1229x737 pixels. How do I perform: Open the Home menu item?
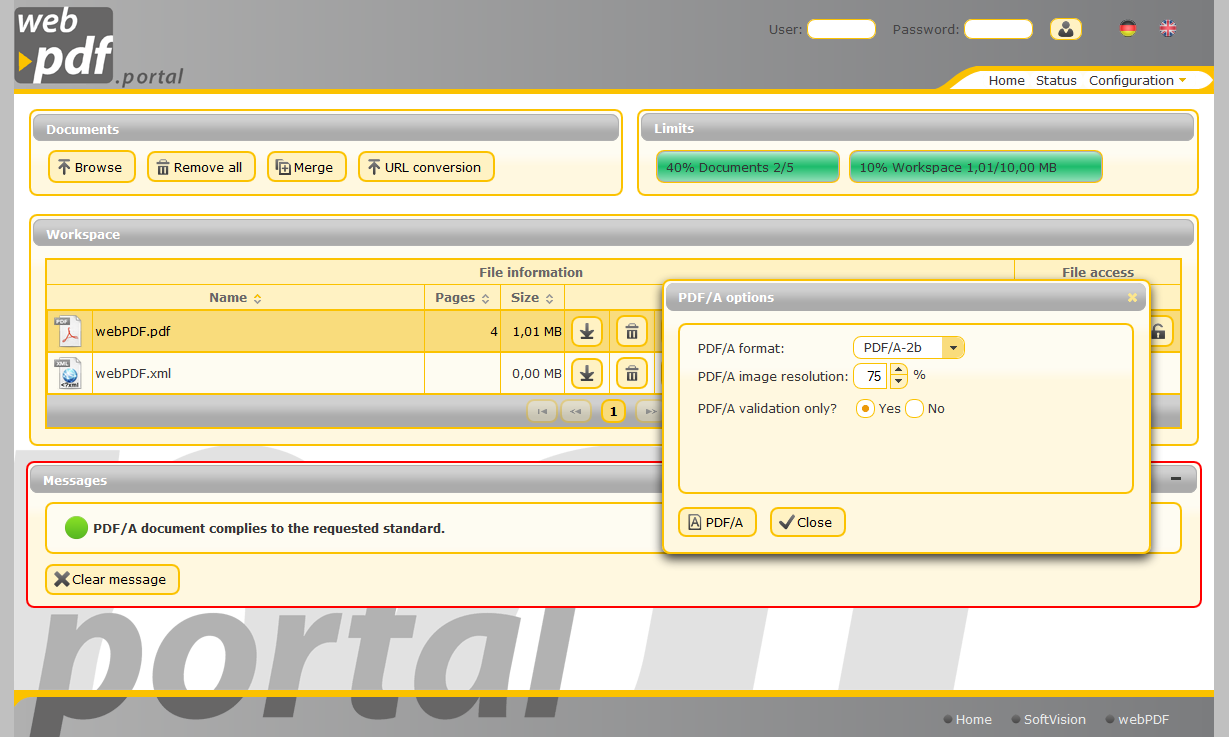1006,80
